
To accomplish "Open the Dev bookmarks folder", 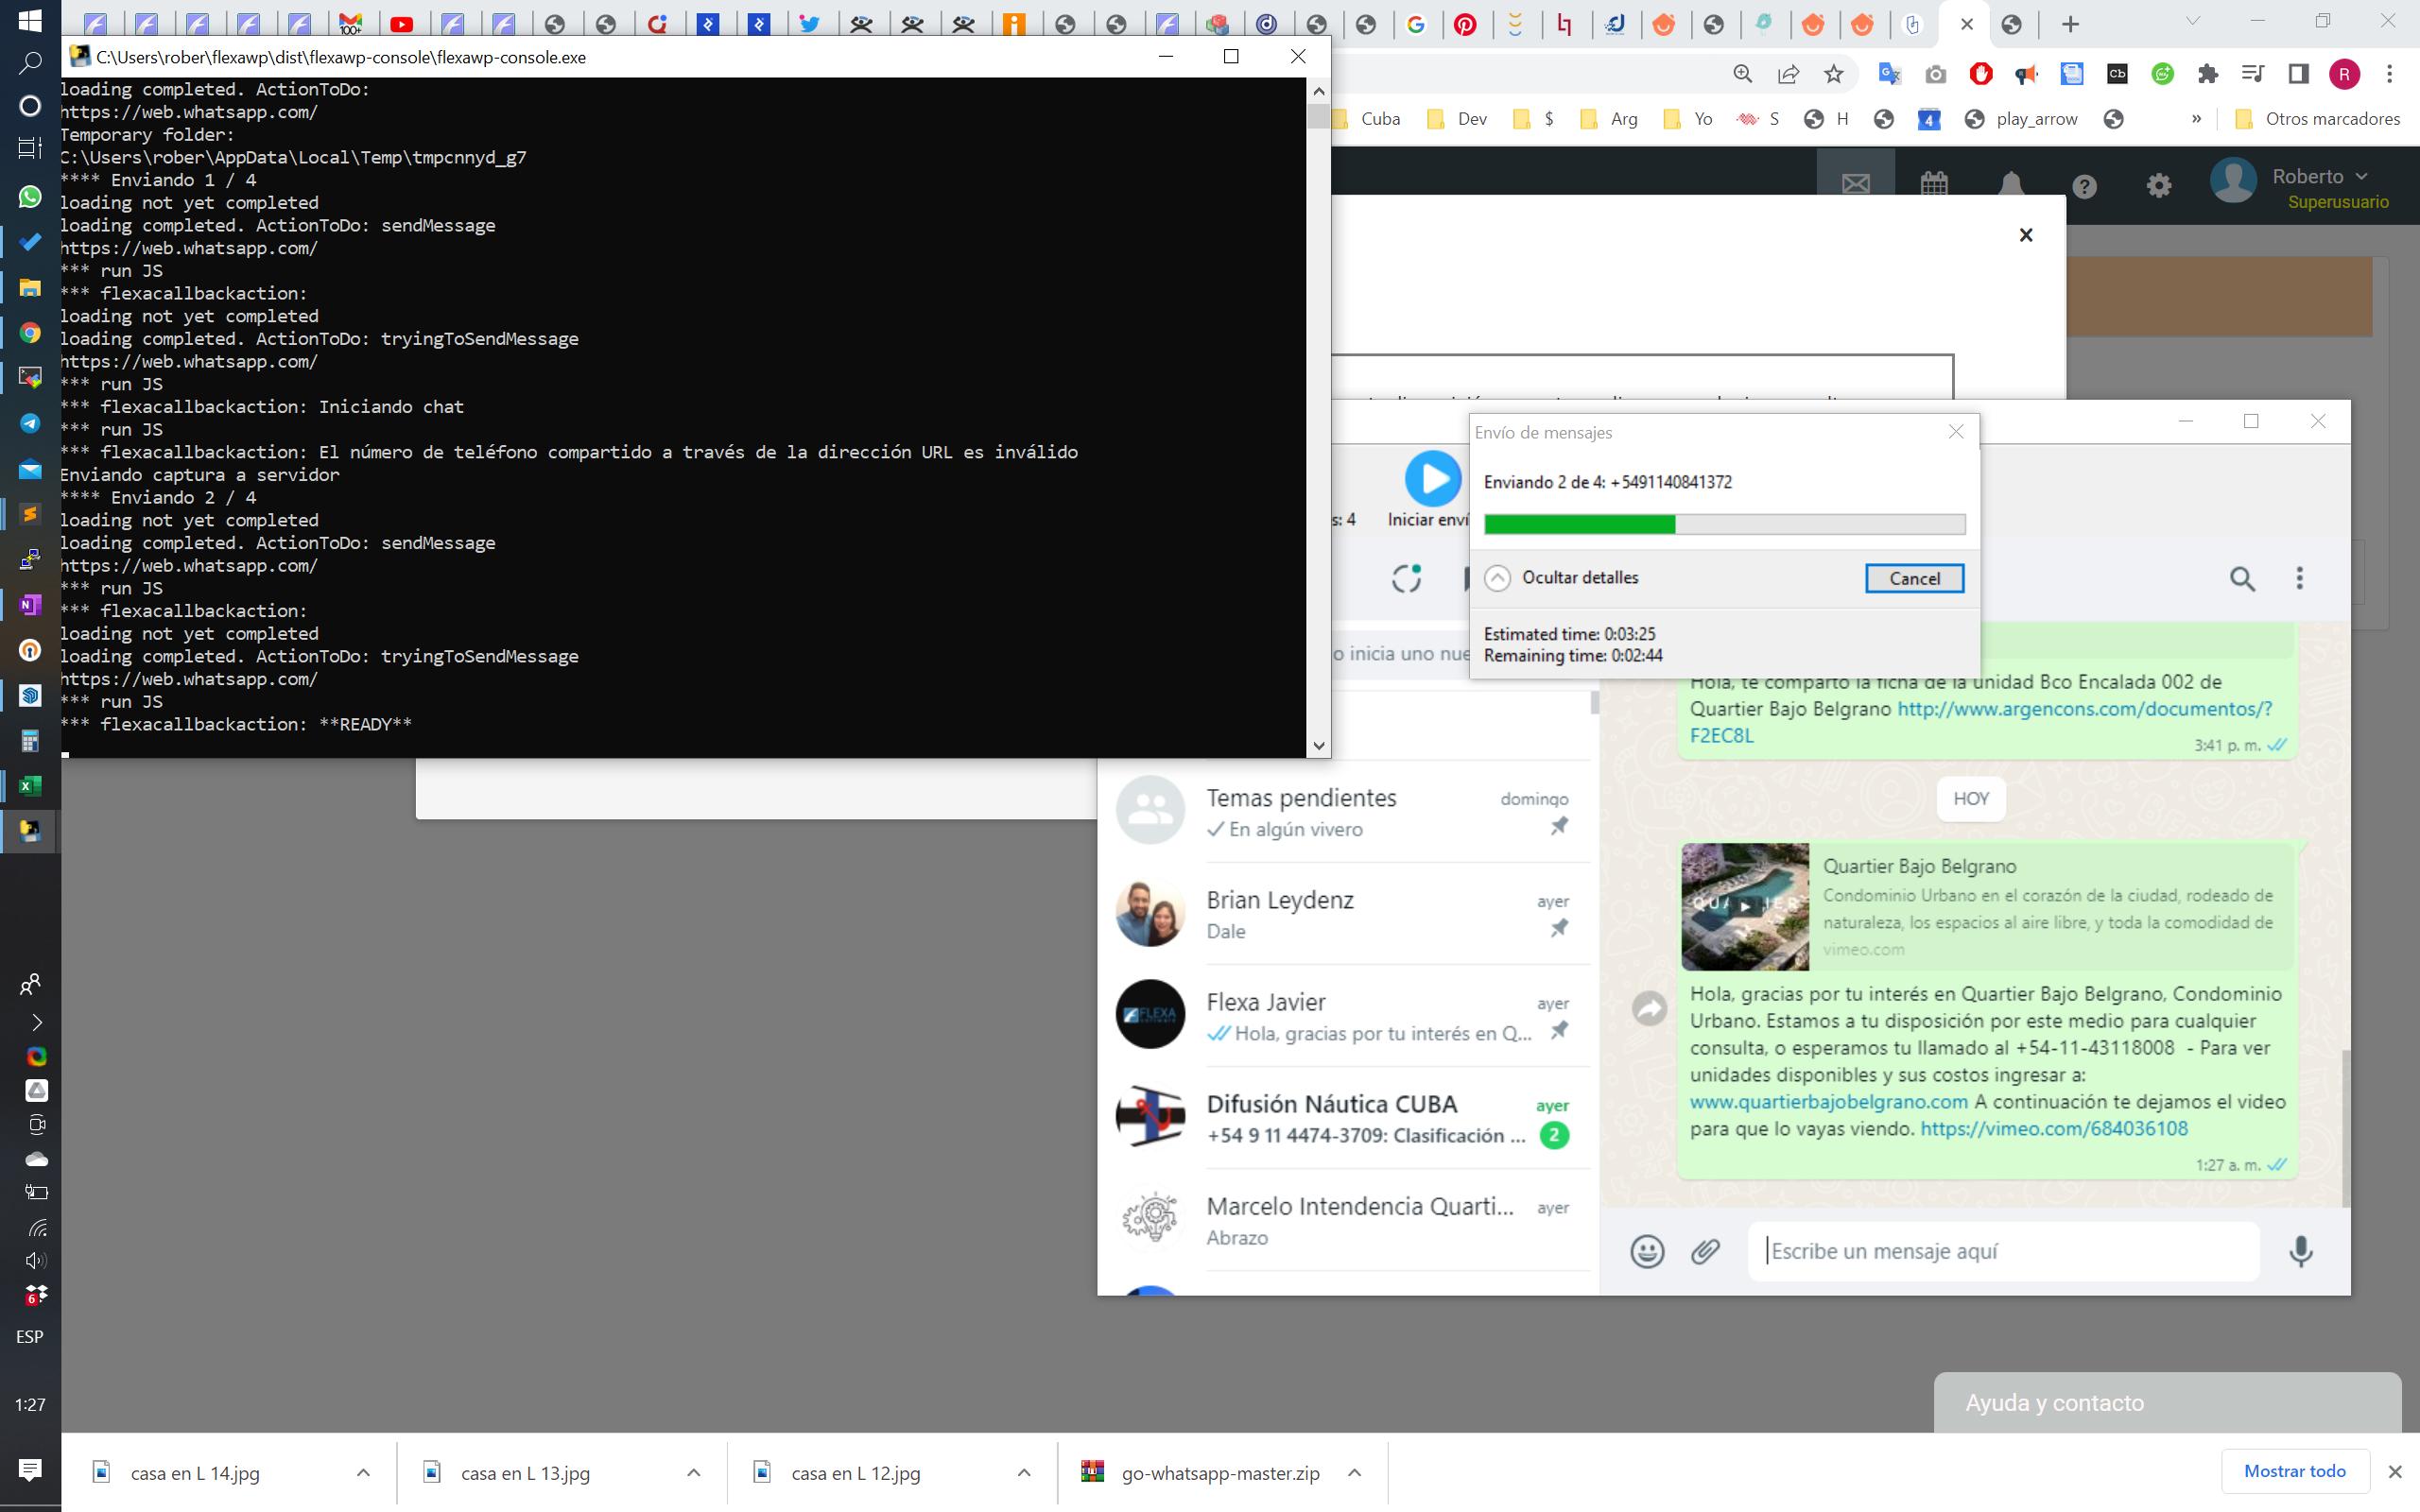I will point(1458,119).
